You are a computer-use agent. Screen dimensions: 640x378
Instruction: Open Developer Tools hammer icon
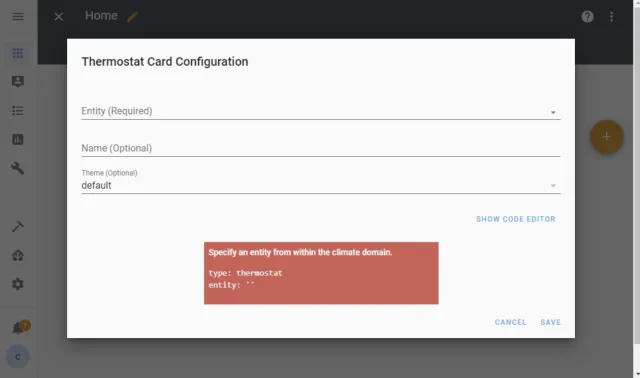(18, 227)
